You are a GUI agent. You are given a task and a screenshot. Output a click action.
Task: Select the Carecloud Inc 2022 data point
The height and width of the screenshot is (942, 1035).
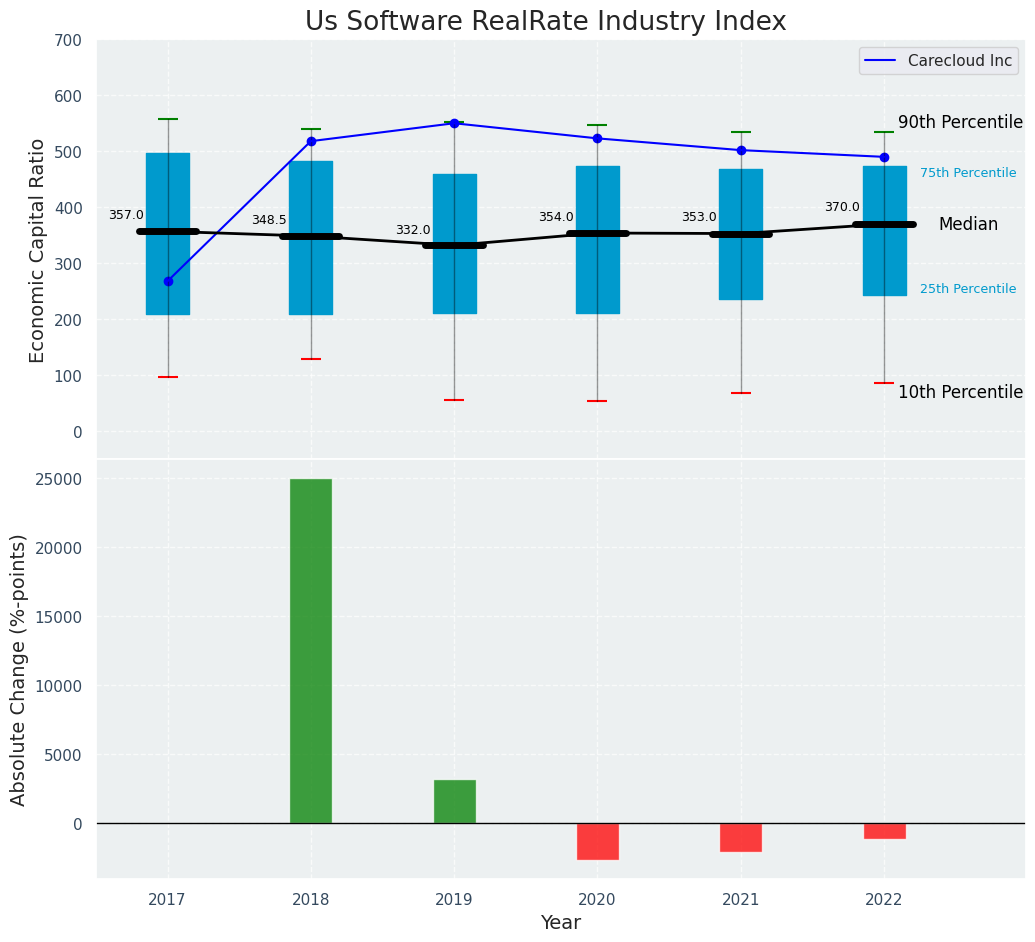pyautogui.click(x=884, y=157)
